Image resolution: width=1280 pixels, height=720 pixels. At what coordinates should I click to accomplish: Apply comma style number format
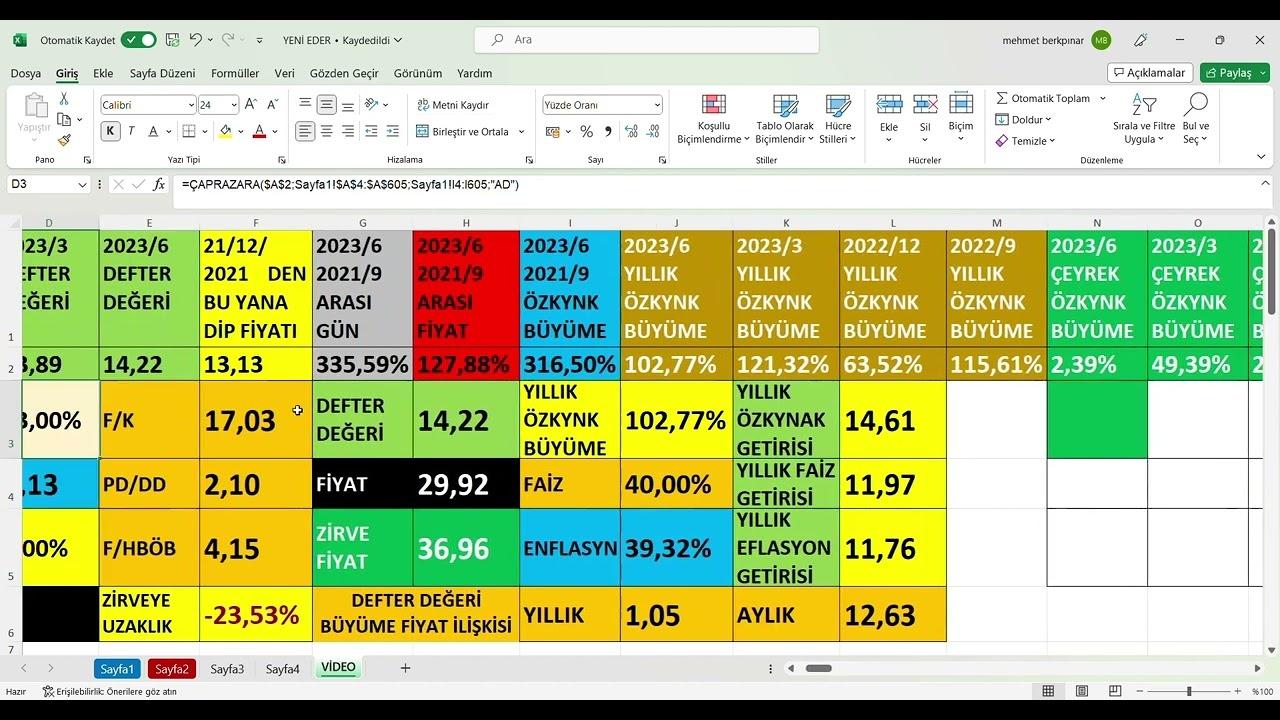[609, 131]
